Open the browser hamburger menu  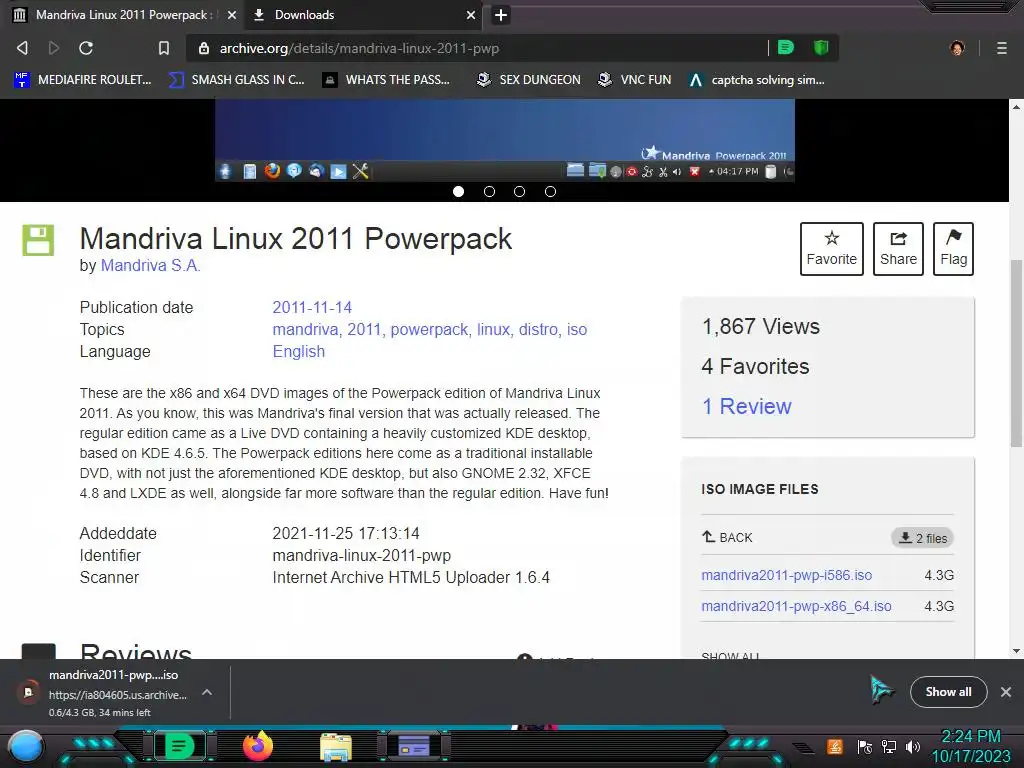tap(1001, 48)
